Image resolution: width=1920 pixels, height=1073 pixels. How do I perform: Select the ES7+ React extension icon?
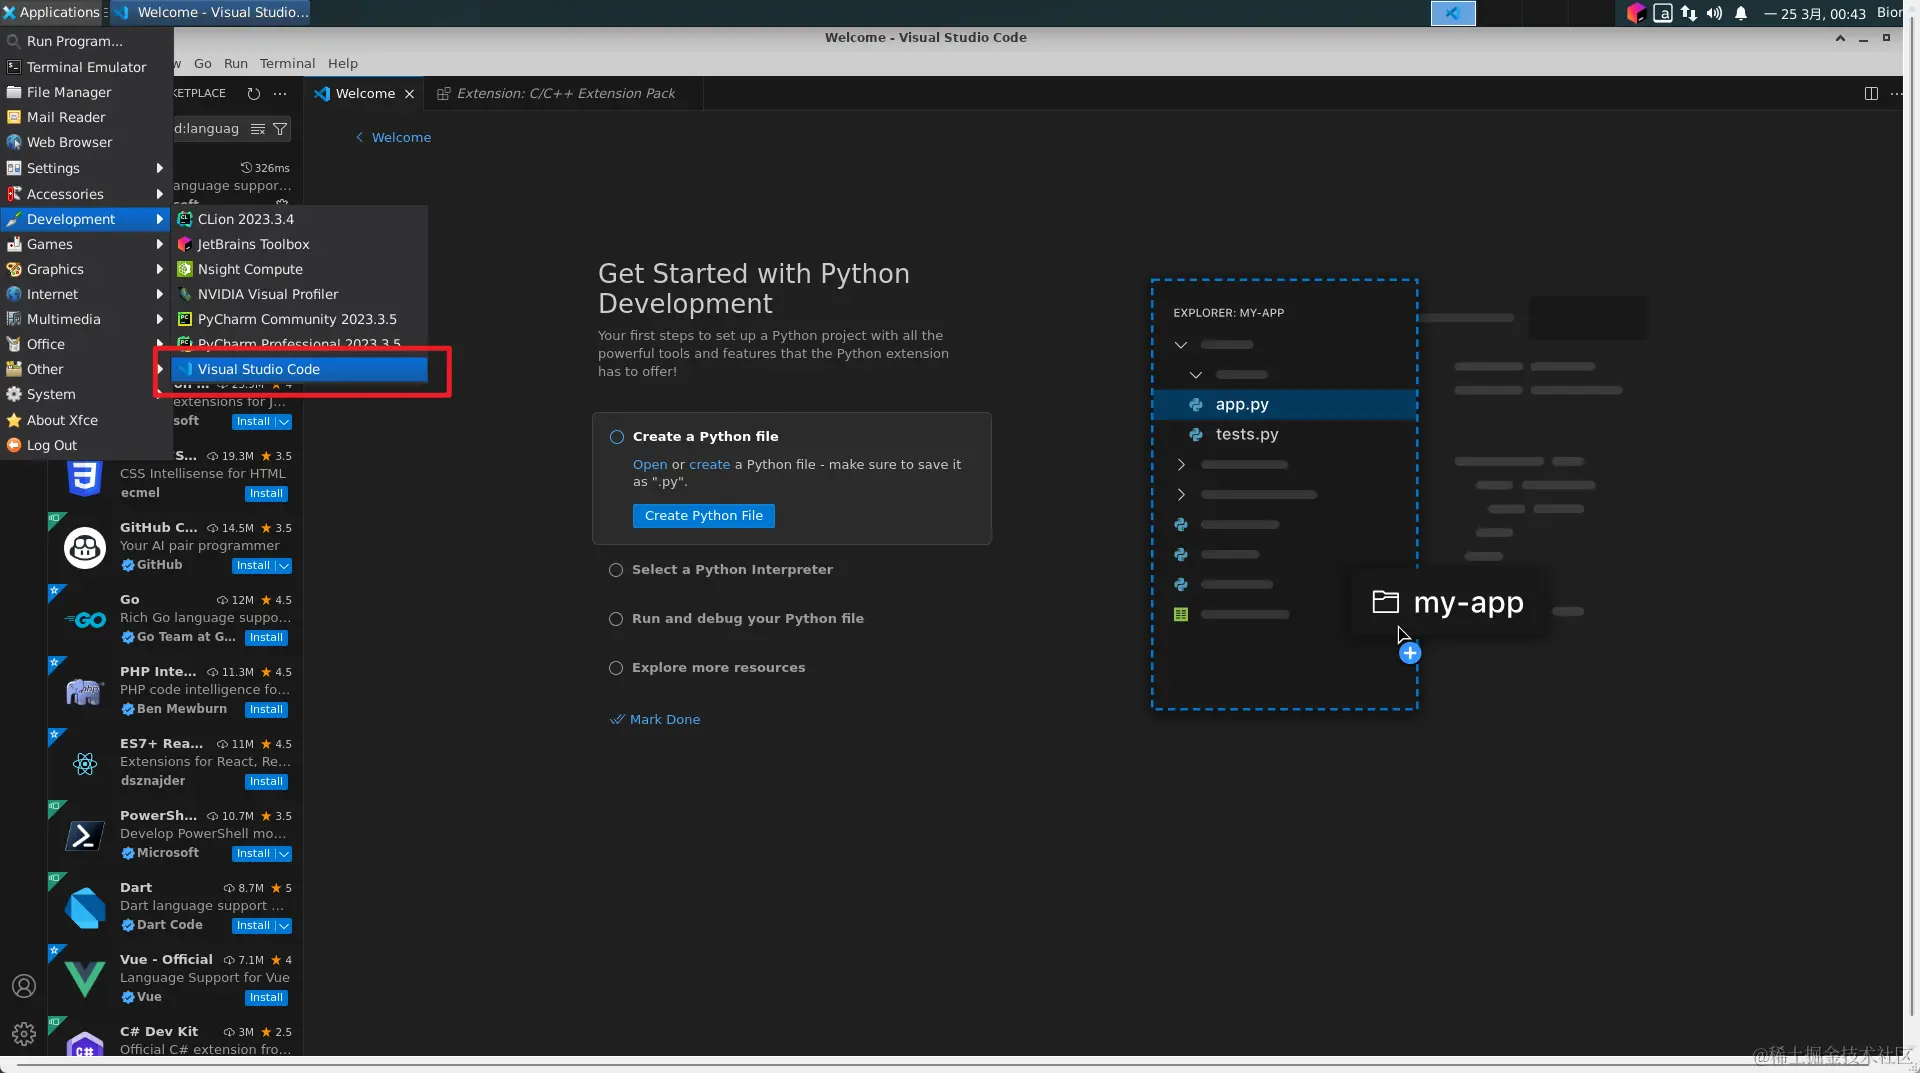coord(85,764)
